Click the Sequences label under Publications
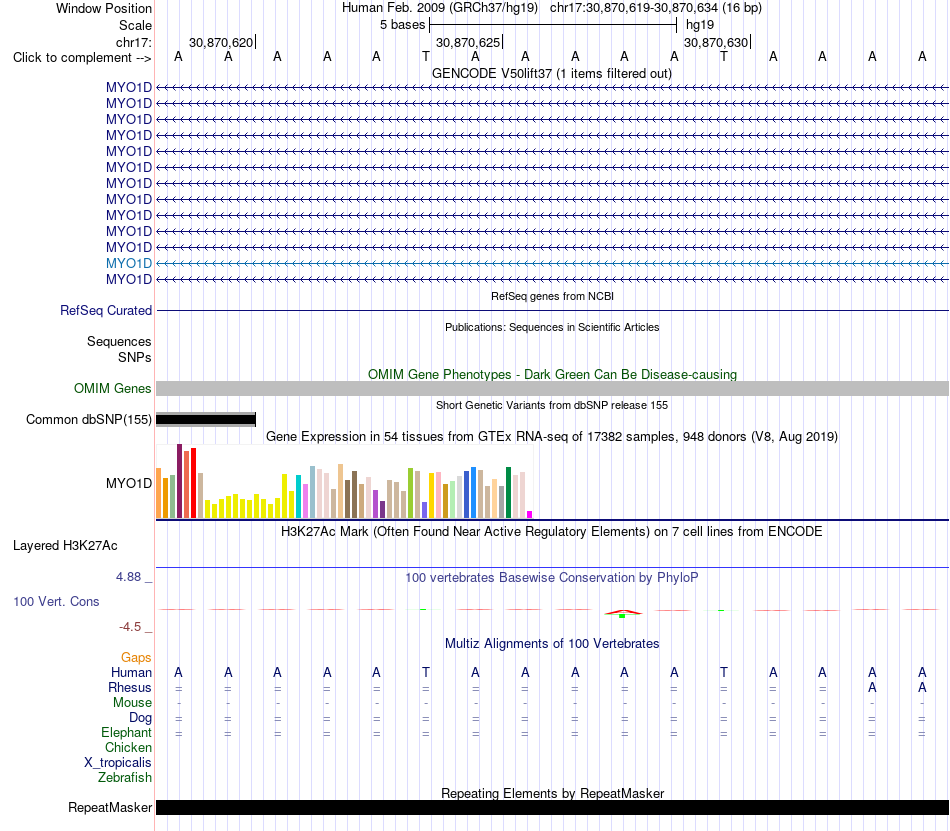This screenshot has width=950, height=831. point(119,341)
